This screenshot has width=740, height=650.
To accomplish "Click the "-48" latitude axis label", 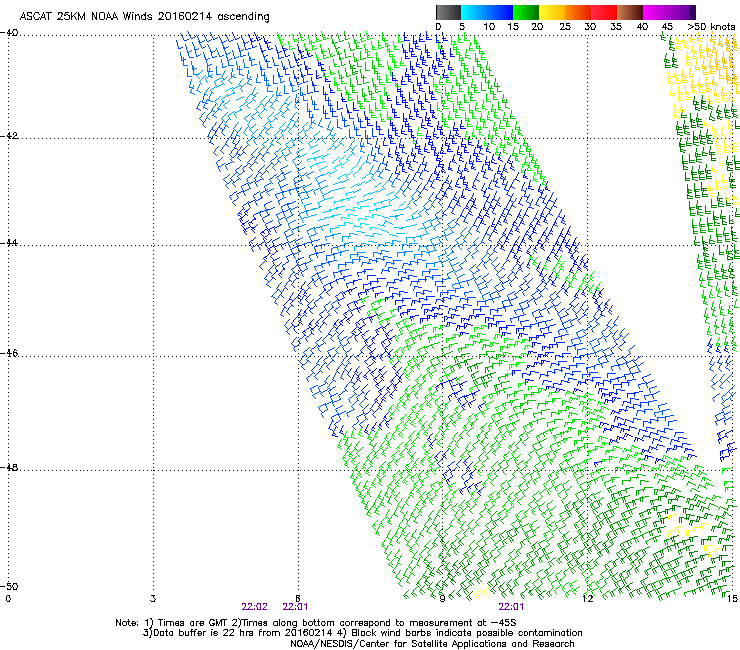I will (9, 467).
